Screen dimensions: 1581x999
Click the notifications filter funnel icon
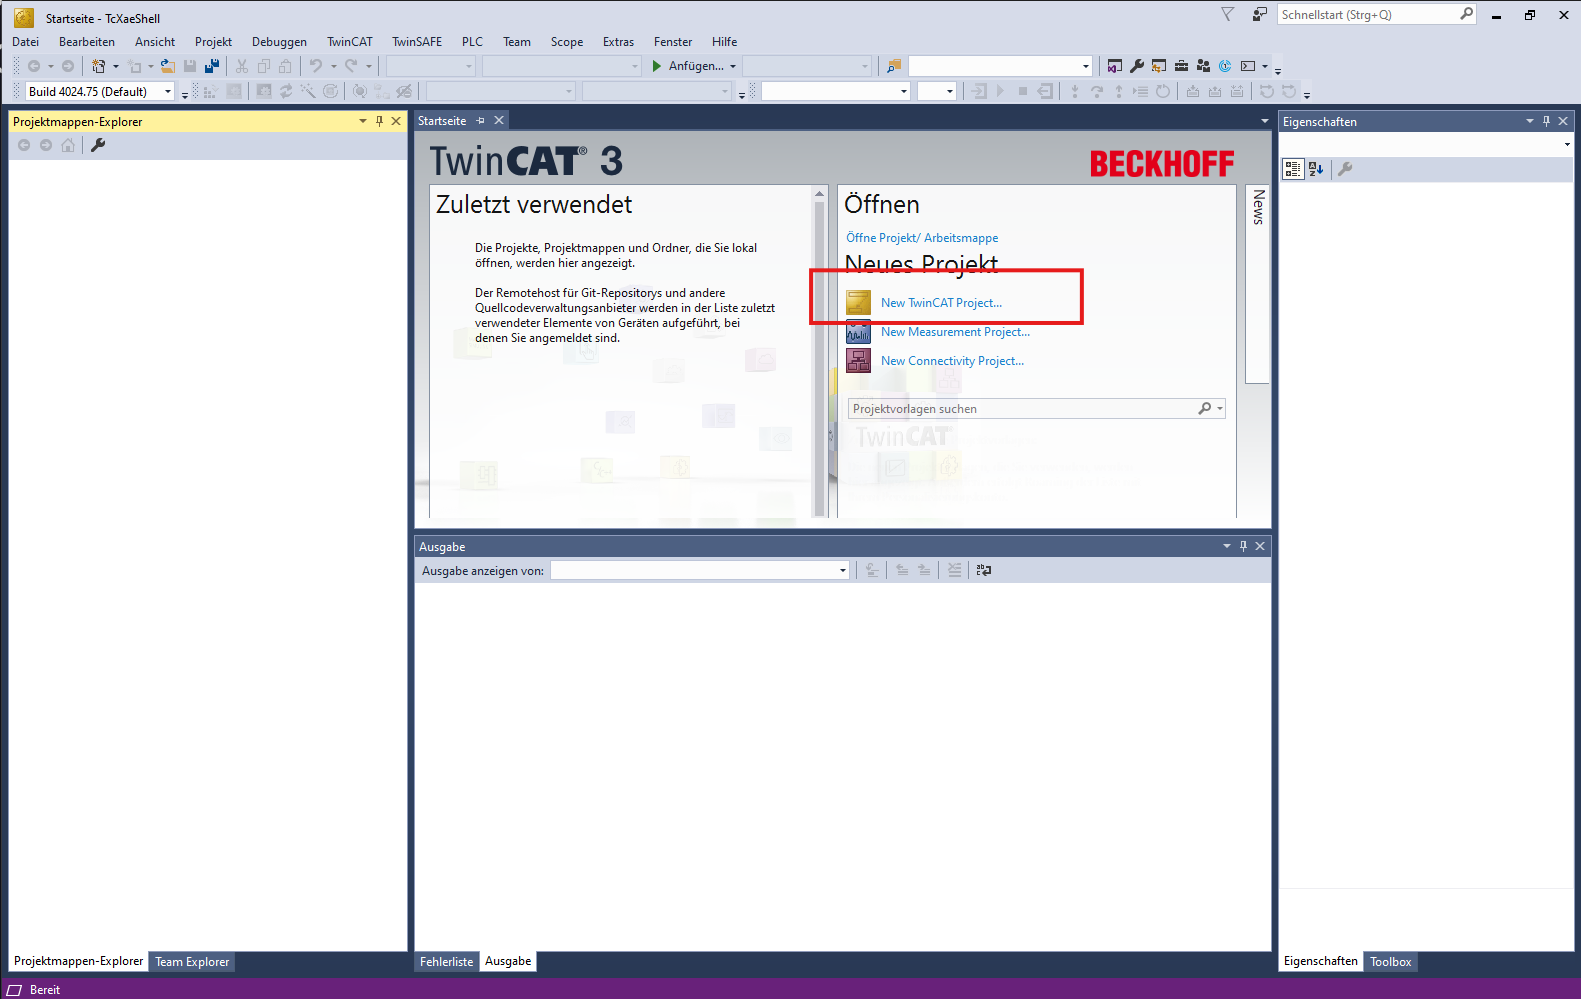click(x=1228, y=14)
